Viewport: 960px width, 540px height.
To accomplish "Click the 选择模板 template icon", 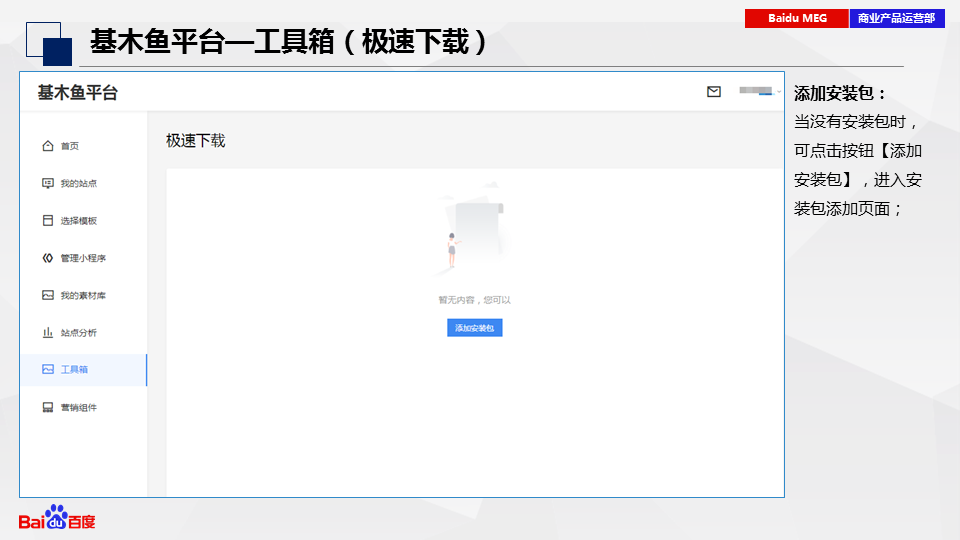I will (48, 220).
